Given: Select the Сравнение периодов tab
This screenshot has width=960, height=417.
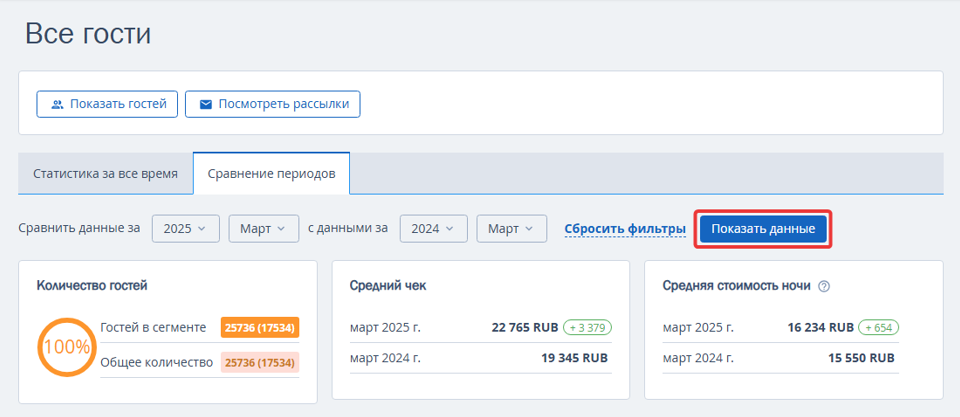Looking at the screenshot, I should tap(271, 173).
